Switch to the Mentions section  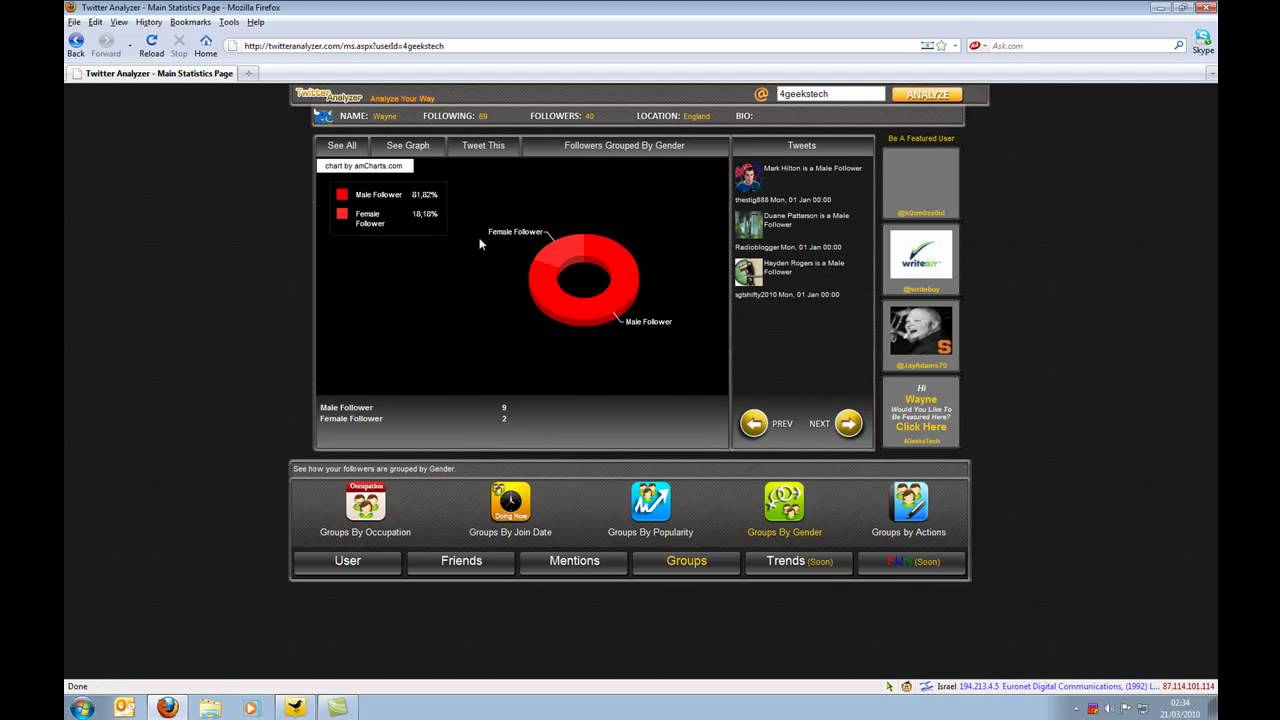point(574,561)
